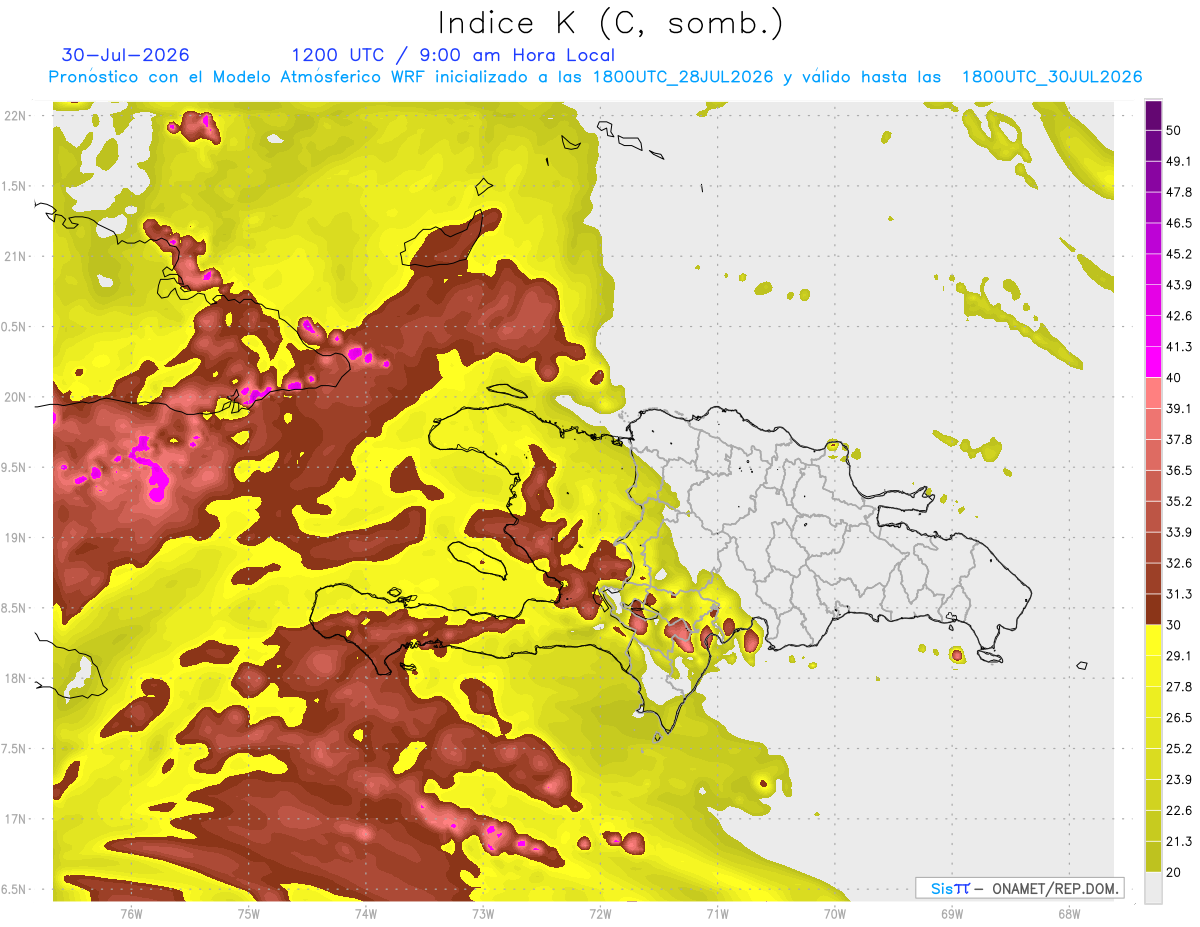The height and width of the screenshot is (927, 1200).
Task: Click the "27.8" color scale value
Action: click(x=1179, y=686)
